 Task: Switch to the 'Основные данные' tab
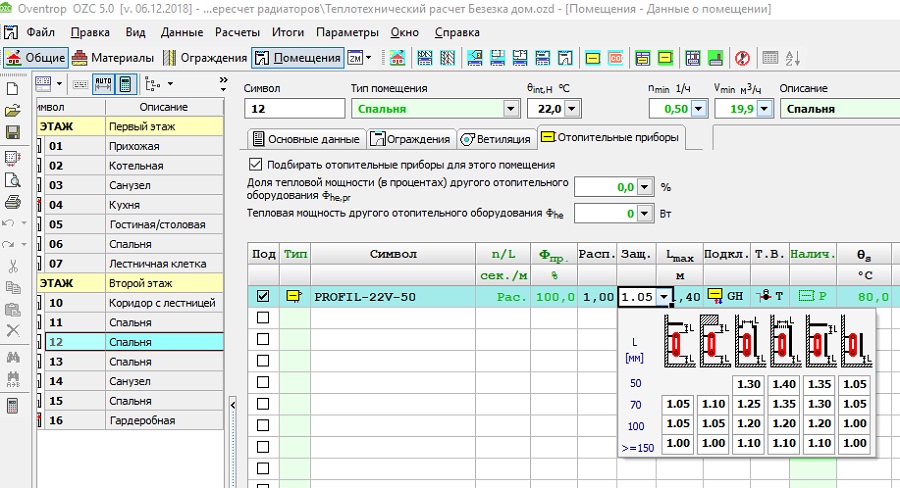click(x=305, y=138)
